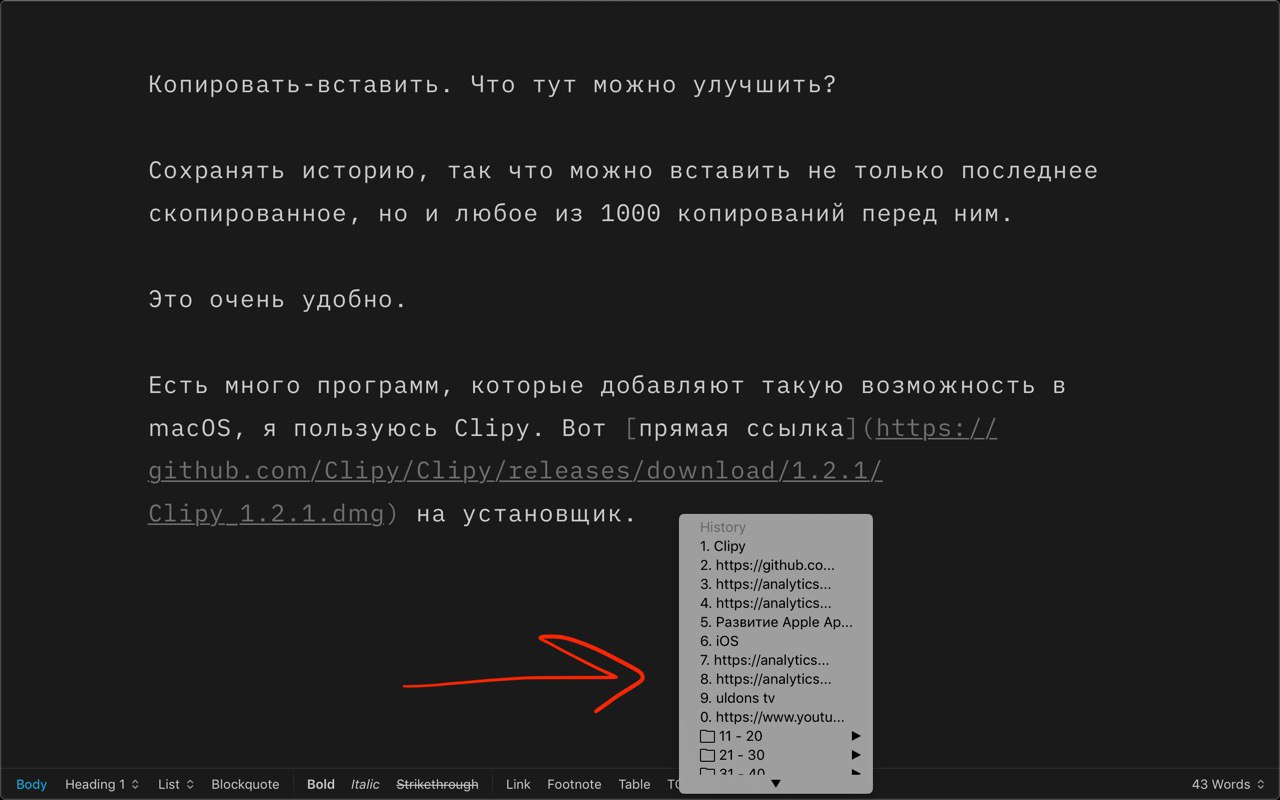Expand submenu arrow for 21 - 30
This screenshot has height=800, width=1280.
[x=856, y=755]
